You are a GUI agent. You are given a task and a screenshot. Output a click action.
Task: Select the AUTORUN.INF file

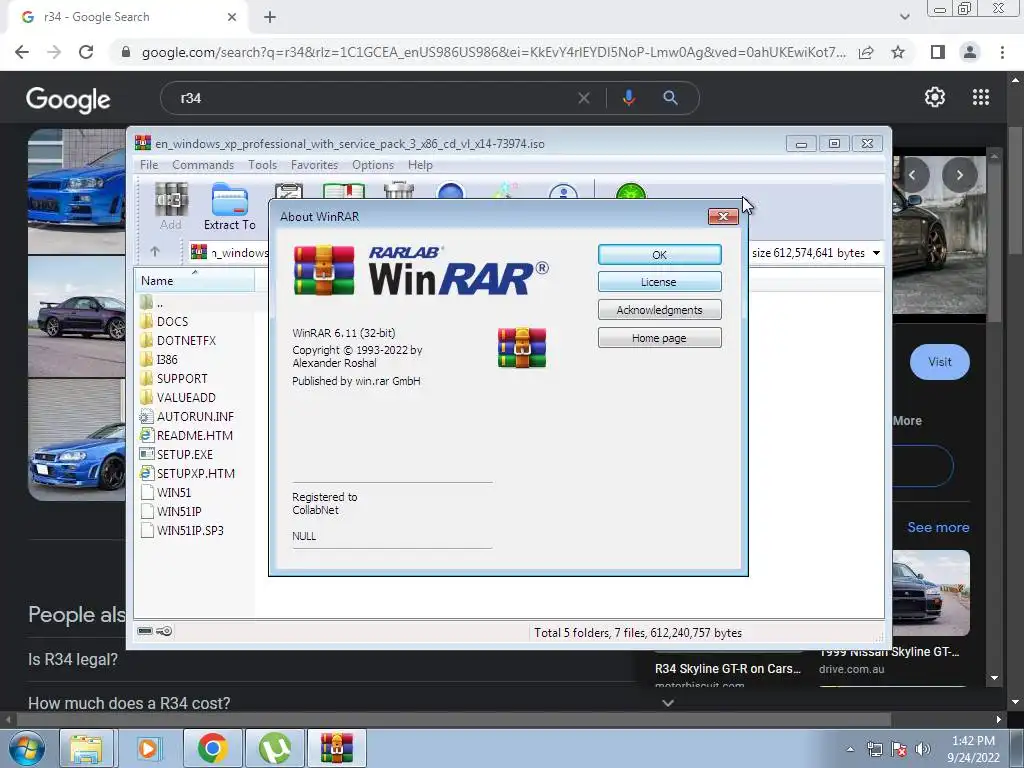click(195, 416)
